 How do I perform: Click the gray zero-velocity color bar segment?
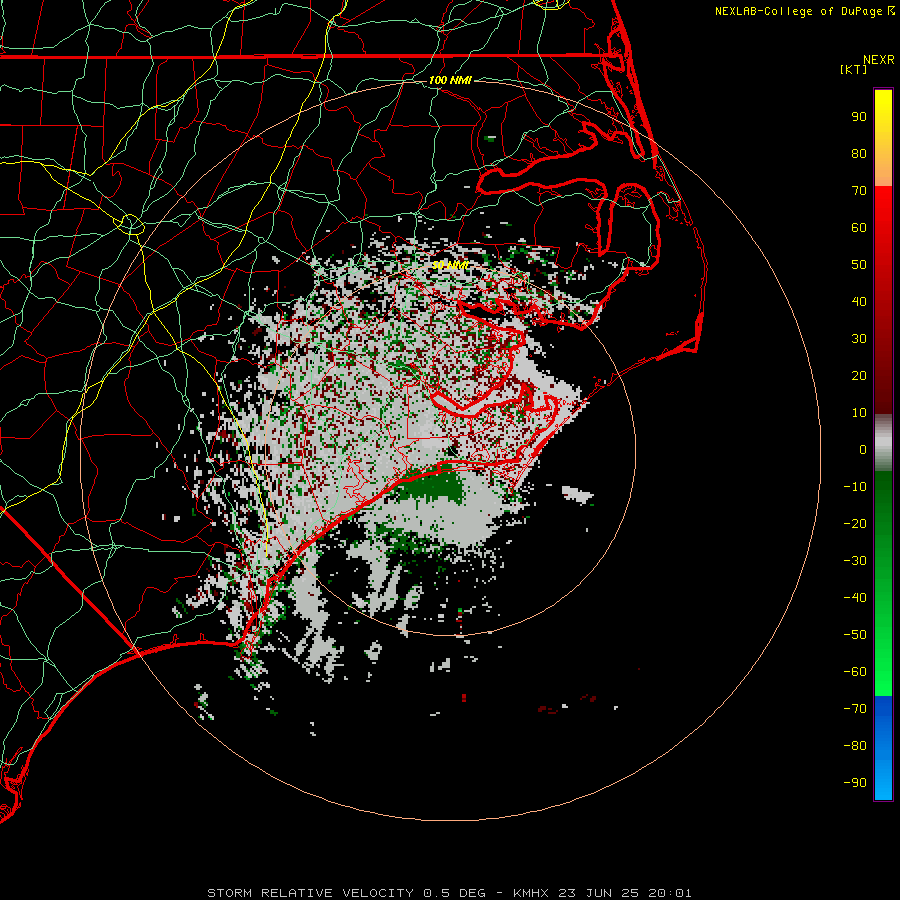point(883,443)
